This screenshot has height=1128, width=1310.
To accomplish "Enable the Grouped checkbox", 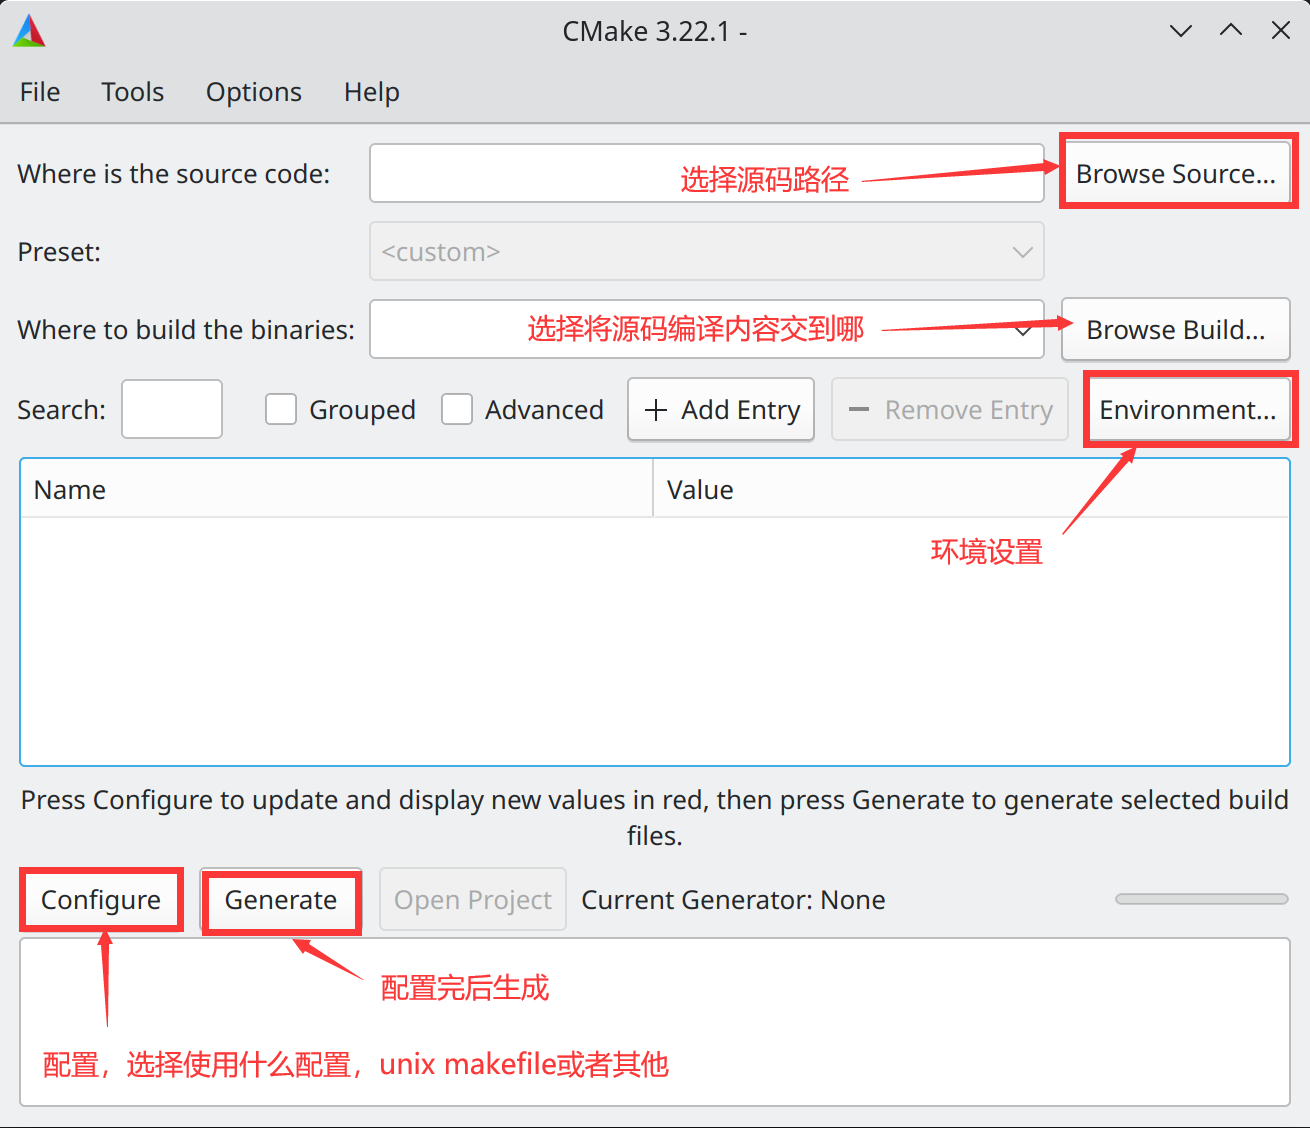I will 281,409.
